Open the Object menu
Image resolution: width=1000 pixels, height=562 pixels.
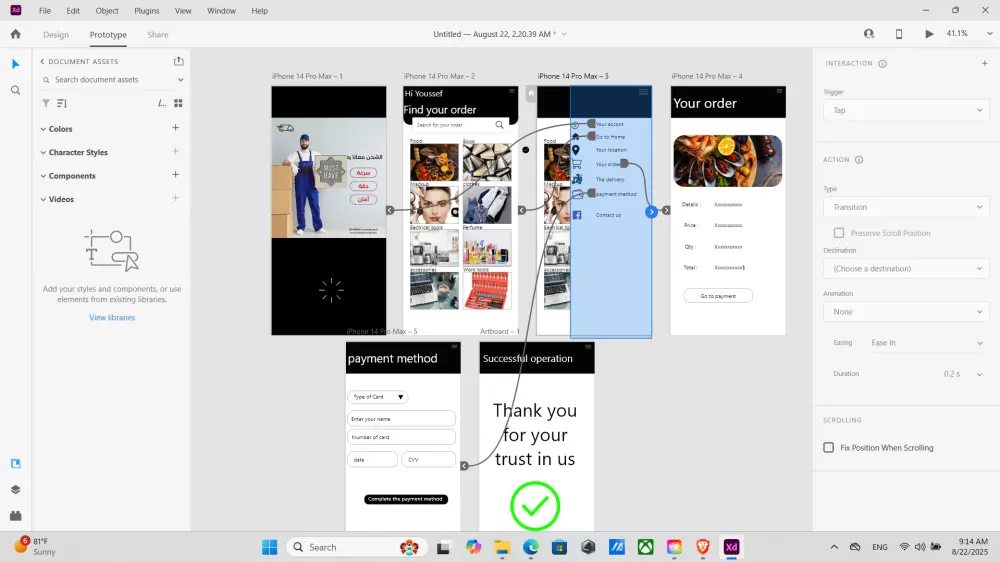(107, 11)
